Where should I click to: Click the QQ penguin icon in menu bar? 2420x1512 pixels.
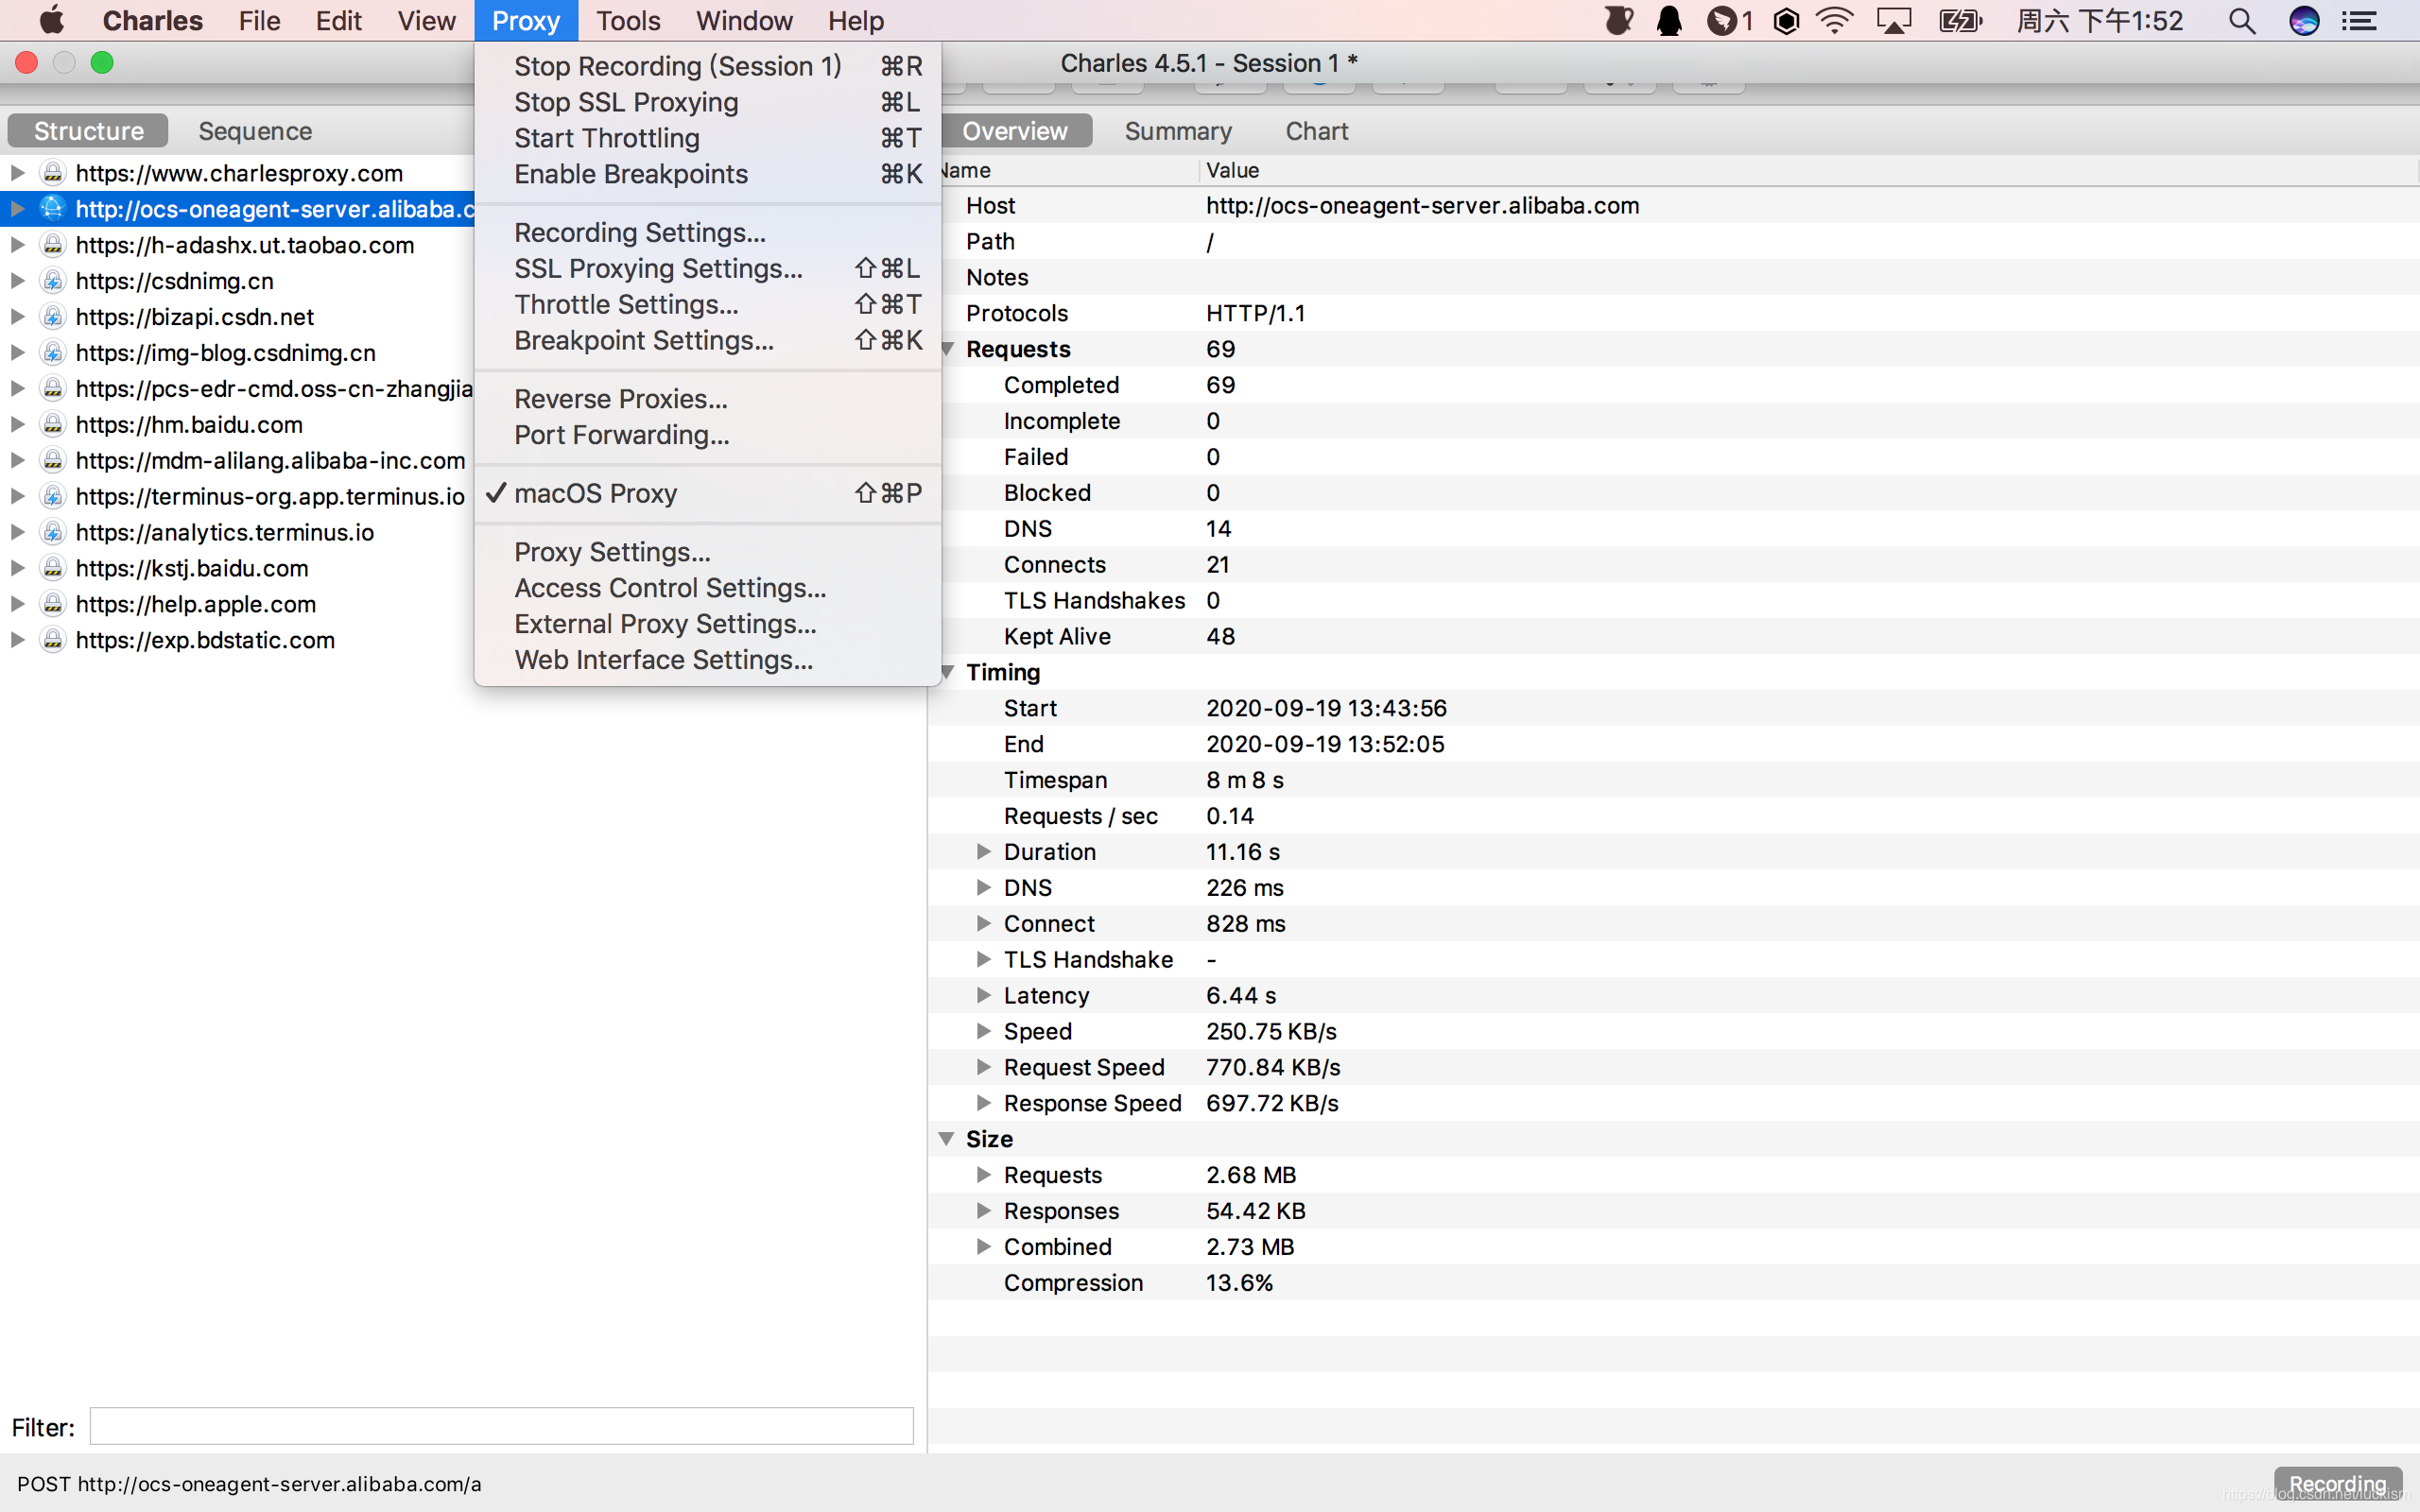click(1669, 20)
